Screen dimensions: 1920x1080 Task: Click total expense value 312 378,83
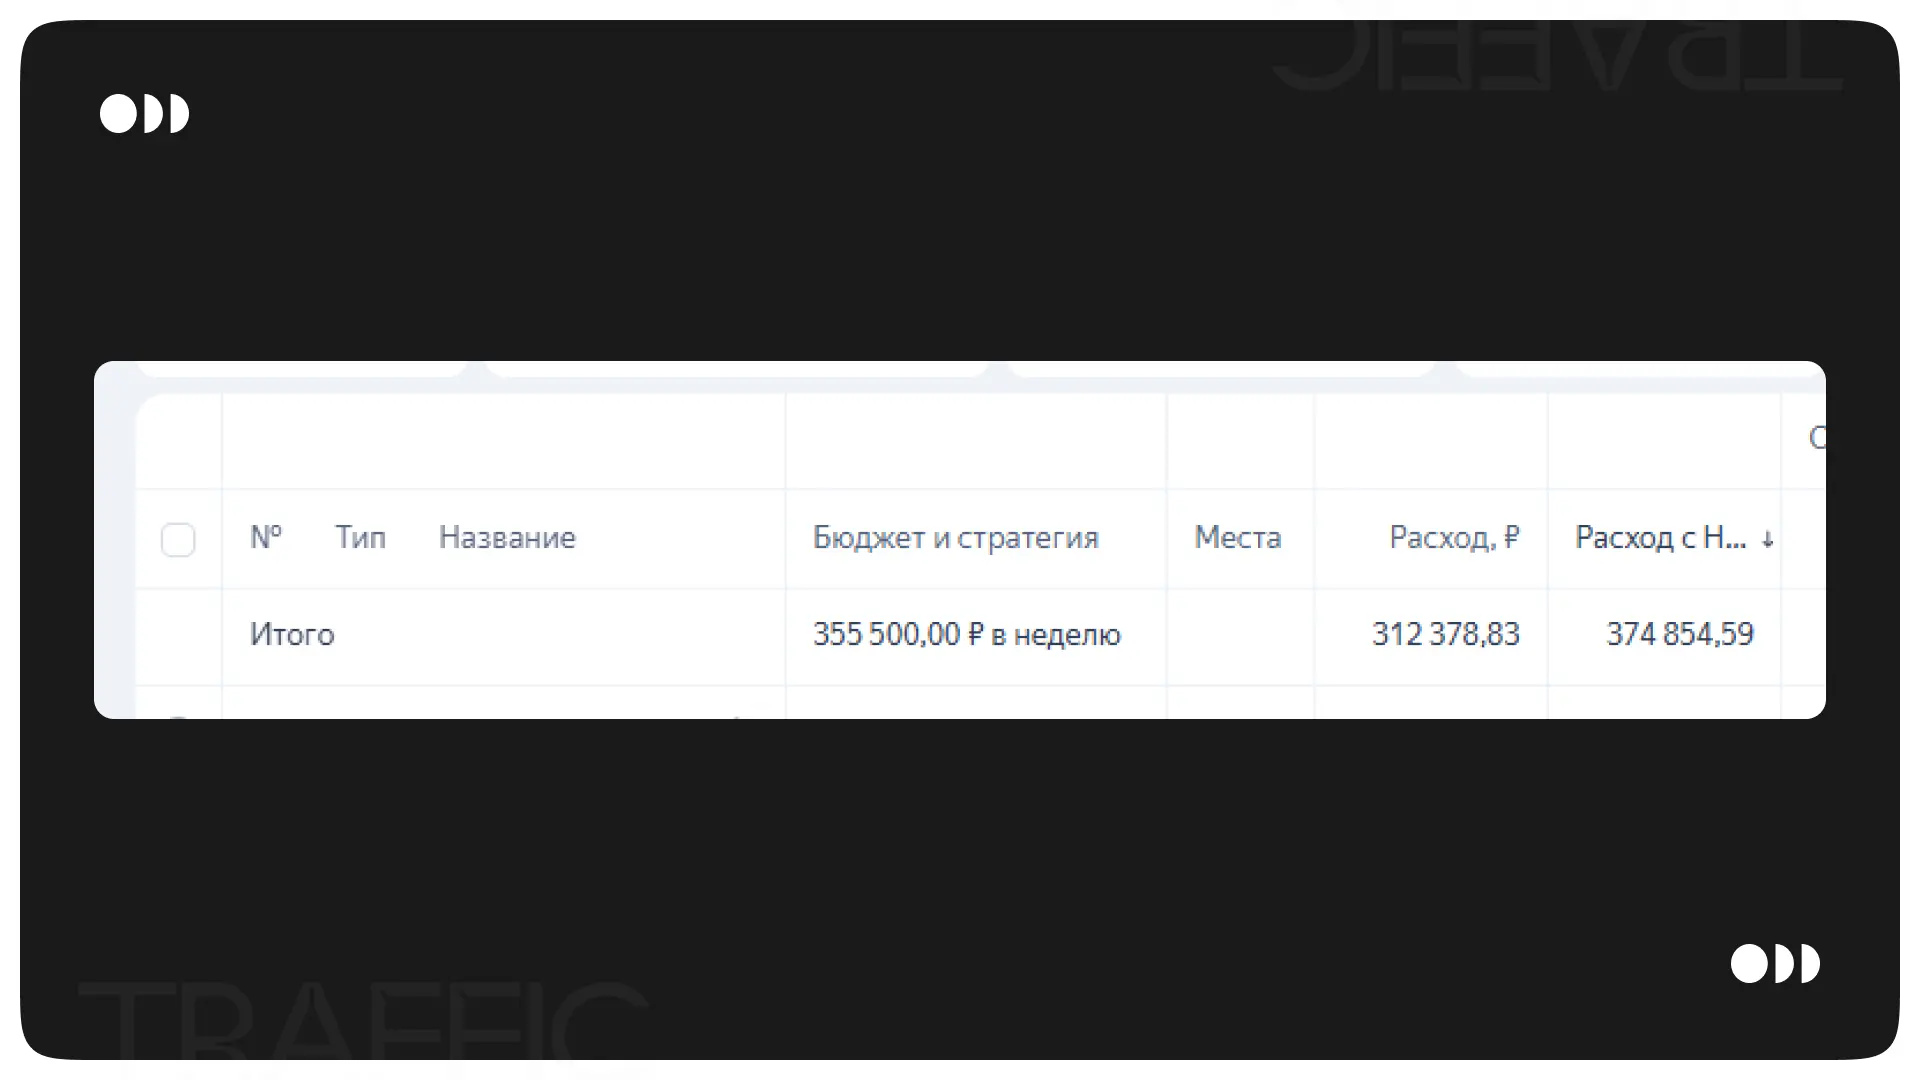(x=1445, y=634)
